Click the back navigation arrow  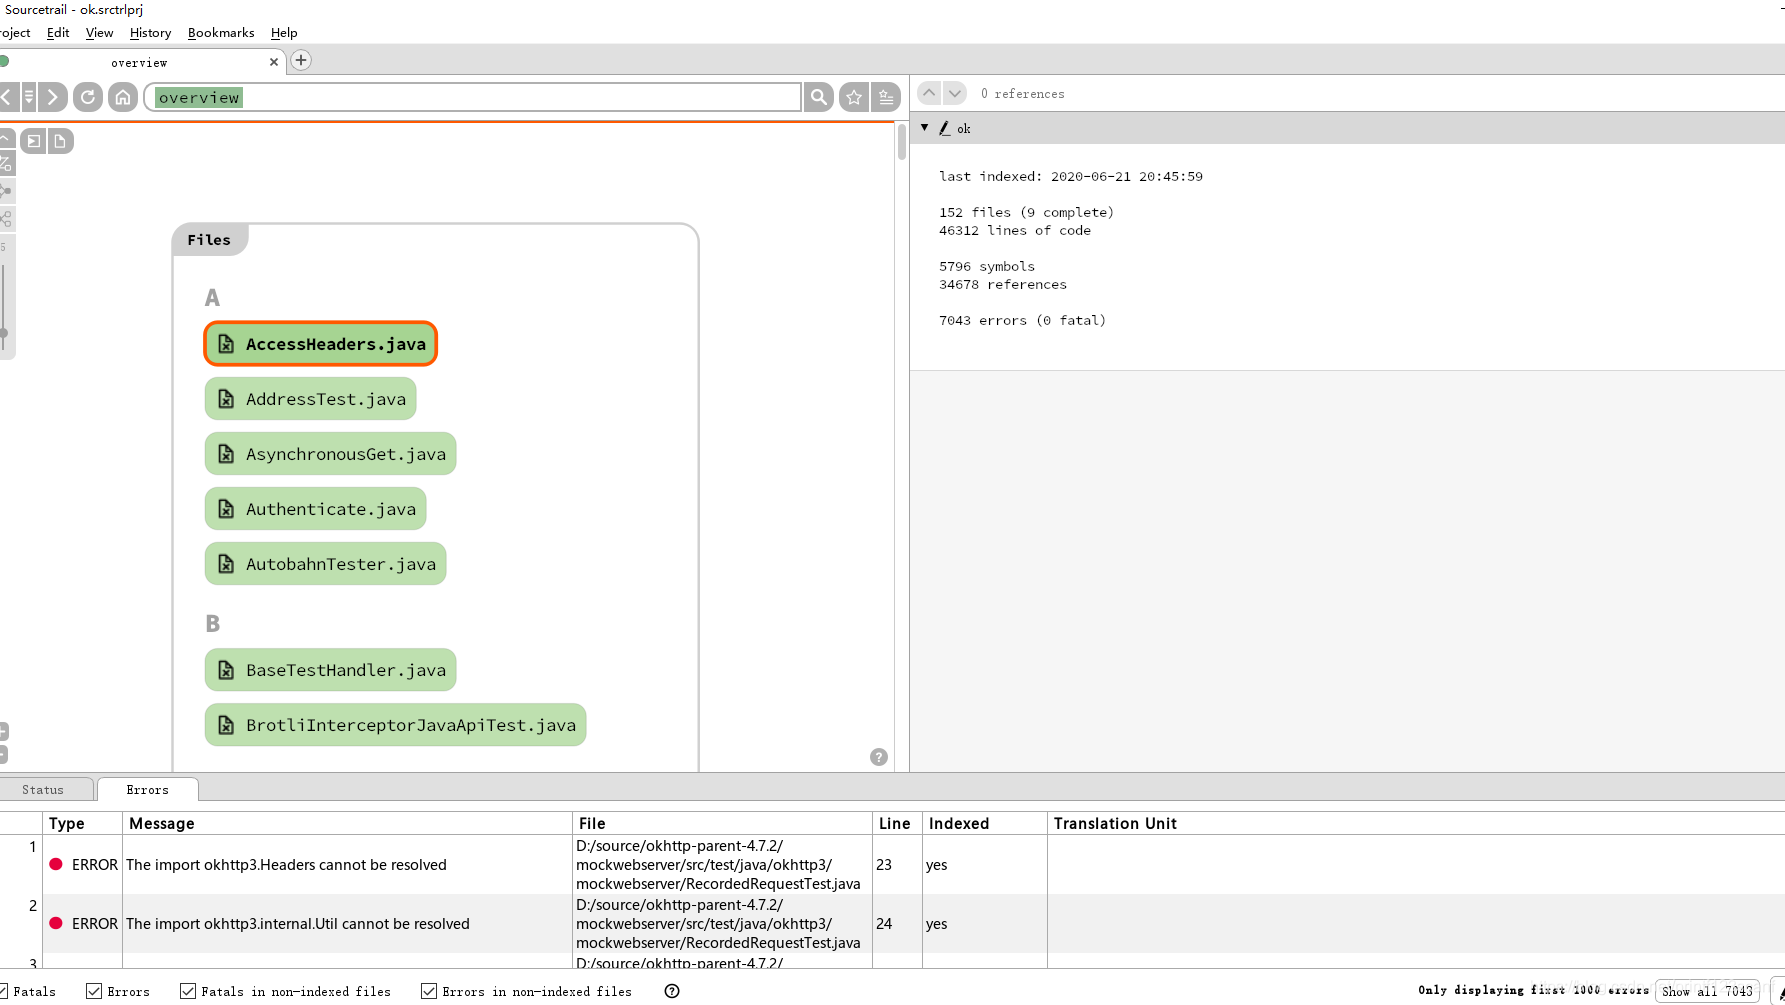click(6, 97)
